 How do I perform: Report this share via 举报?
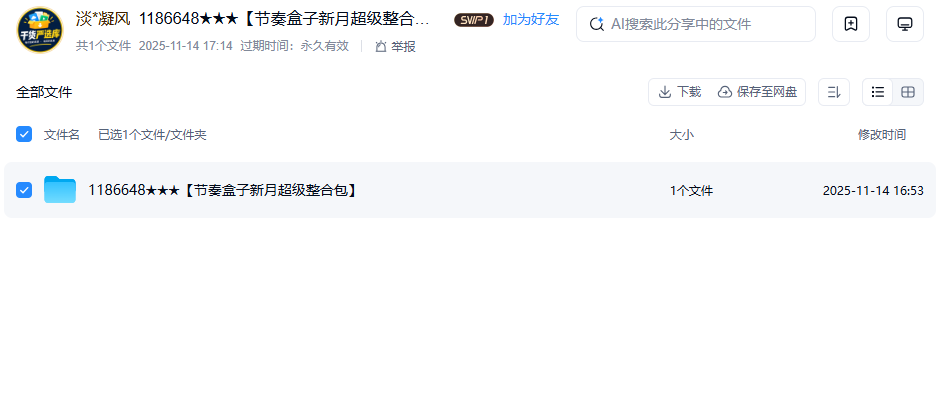pos(395,47)
